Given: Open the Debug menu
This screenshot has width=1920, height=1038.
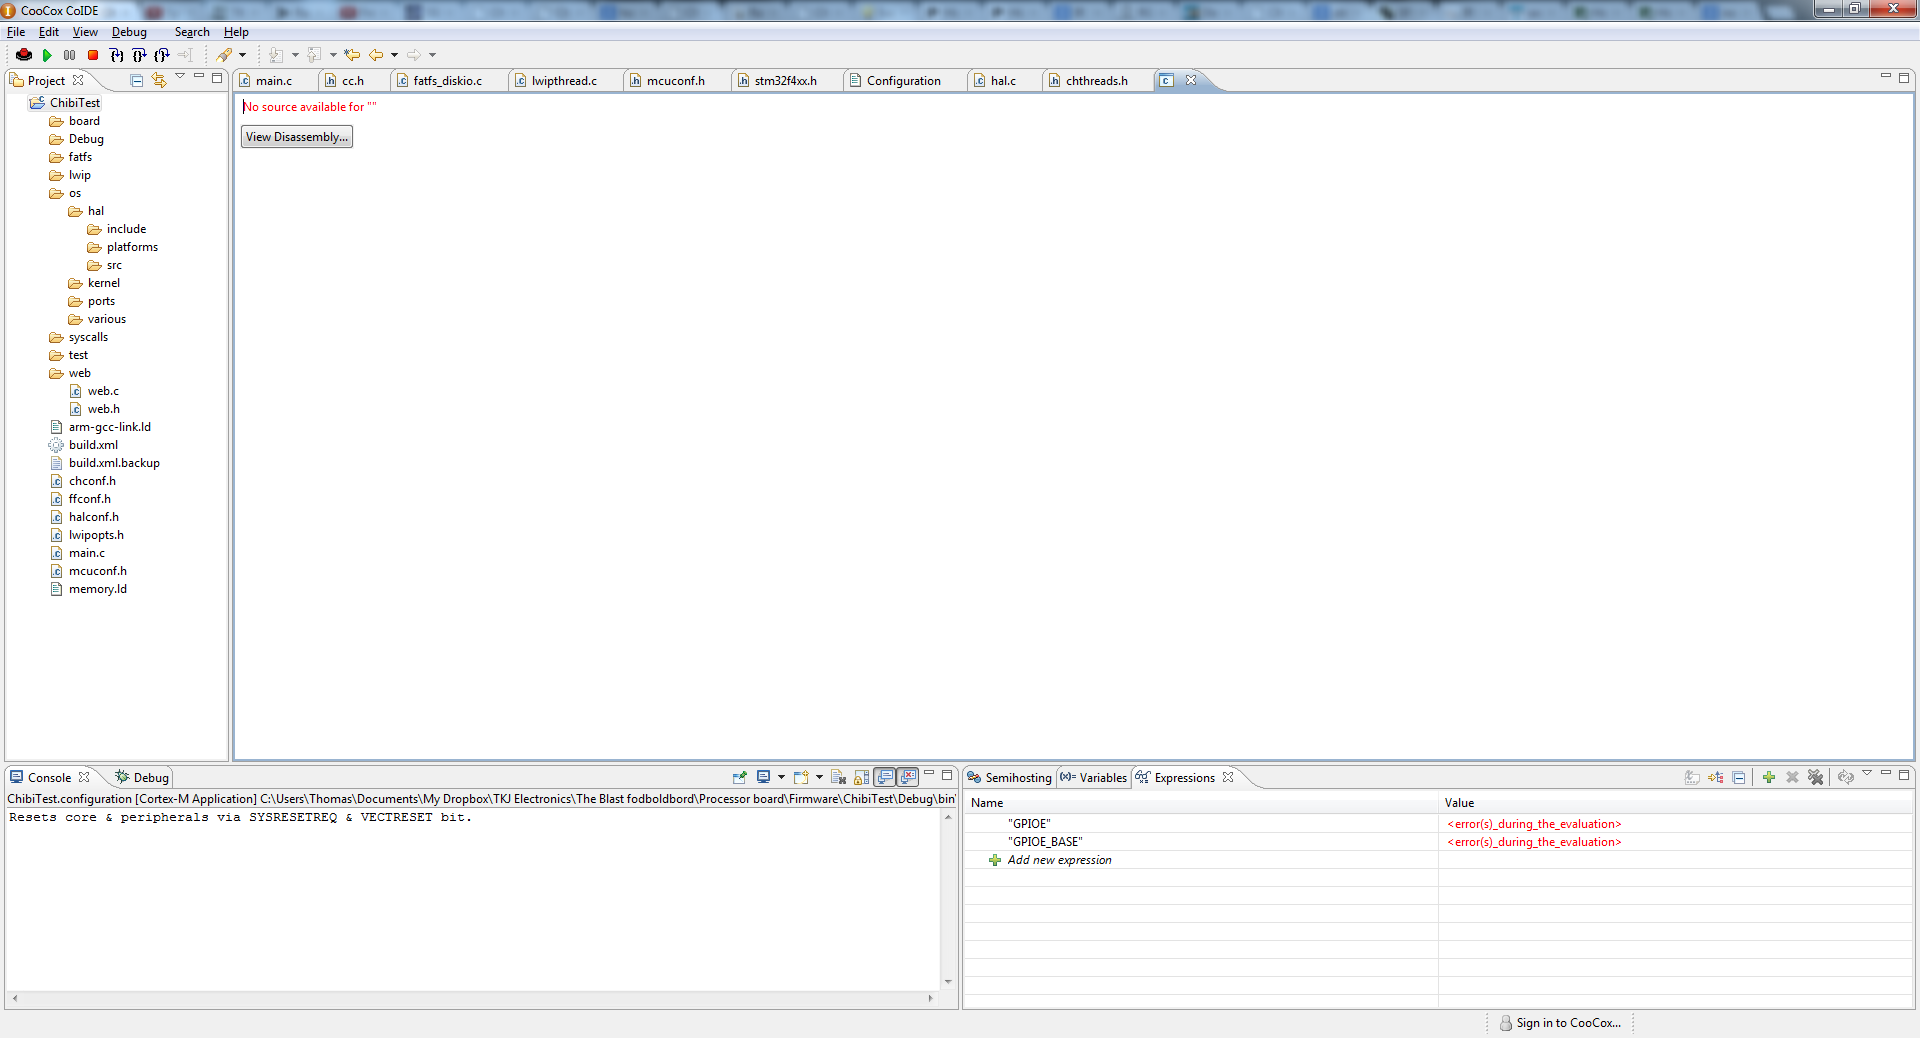Looking at the screenshot, I should pos(129,32).
